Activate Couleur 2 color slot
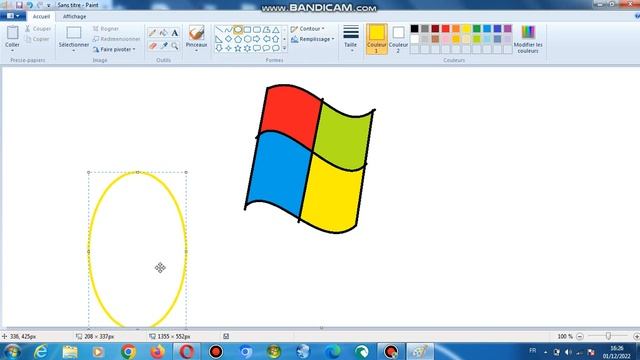This screenshot has width=640, height=360. point(398,39)
